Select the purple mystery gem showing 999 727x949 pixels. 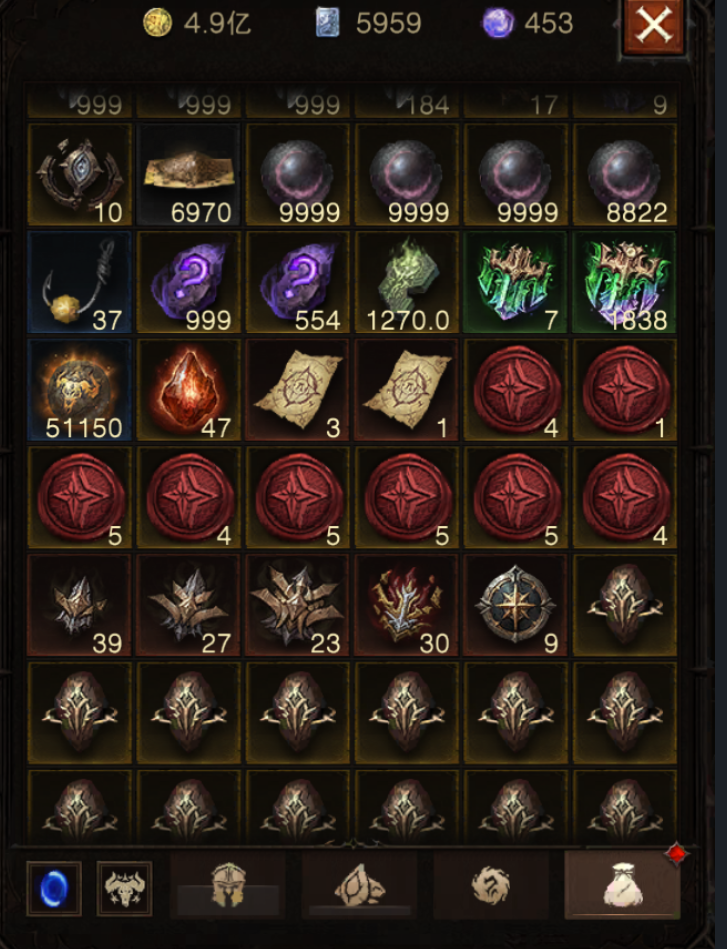pyautogui.click(x=189, y=282)
